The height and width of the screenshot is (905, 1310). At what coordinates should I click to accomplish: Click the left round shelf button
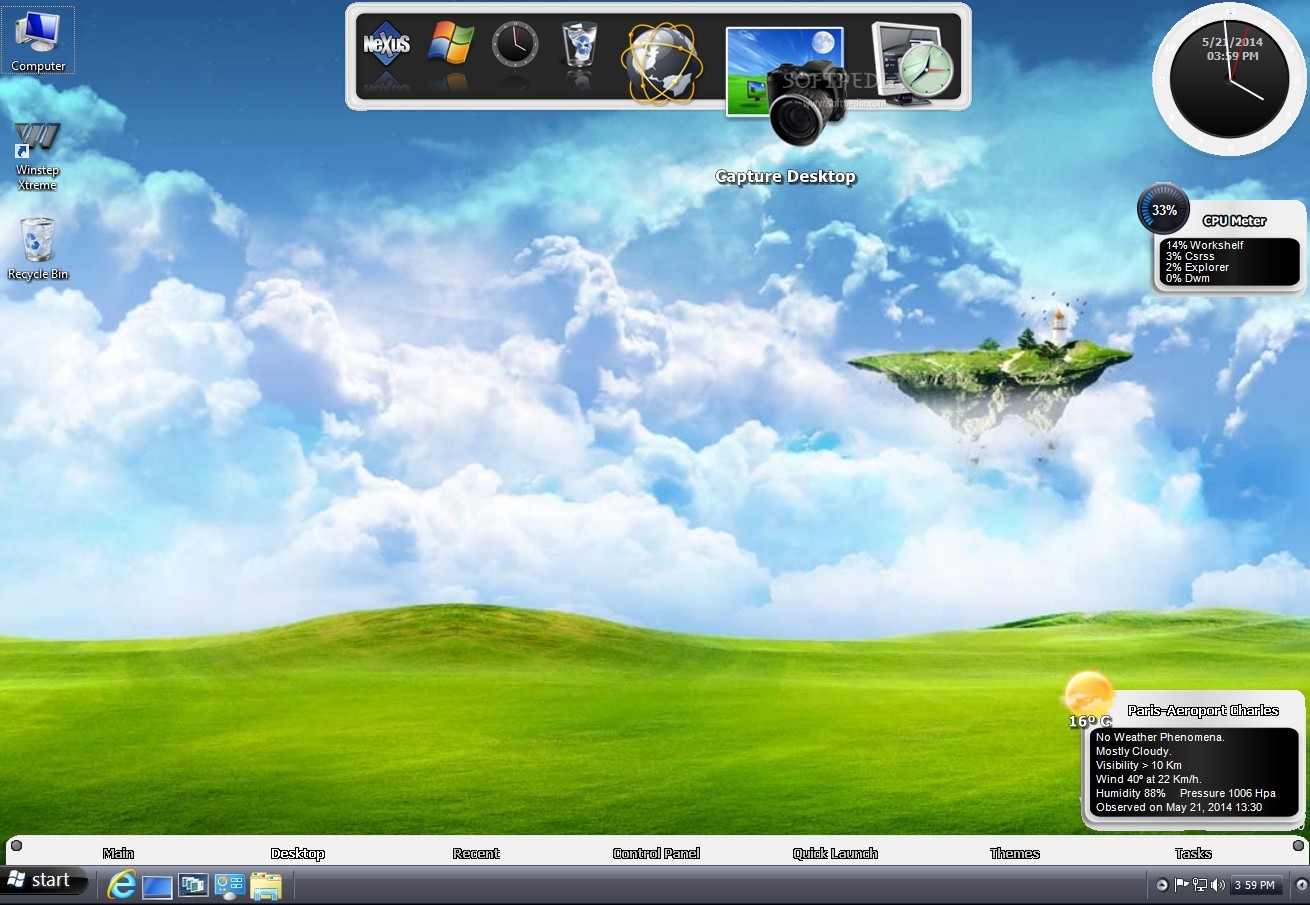(x=16, y=846)
